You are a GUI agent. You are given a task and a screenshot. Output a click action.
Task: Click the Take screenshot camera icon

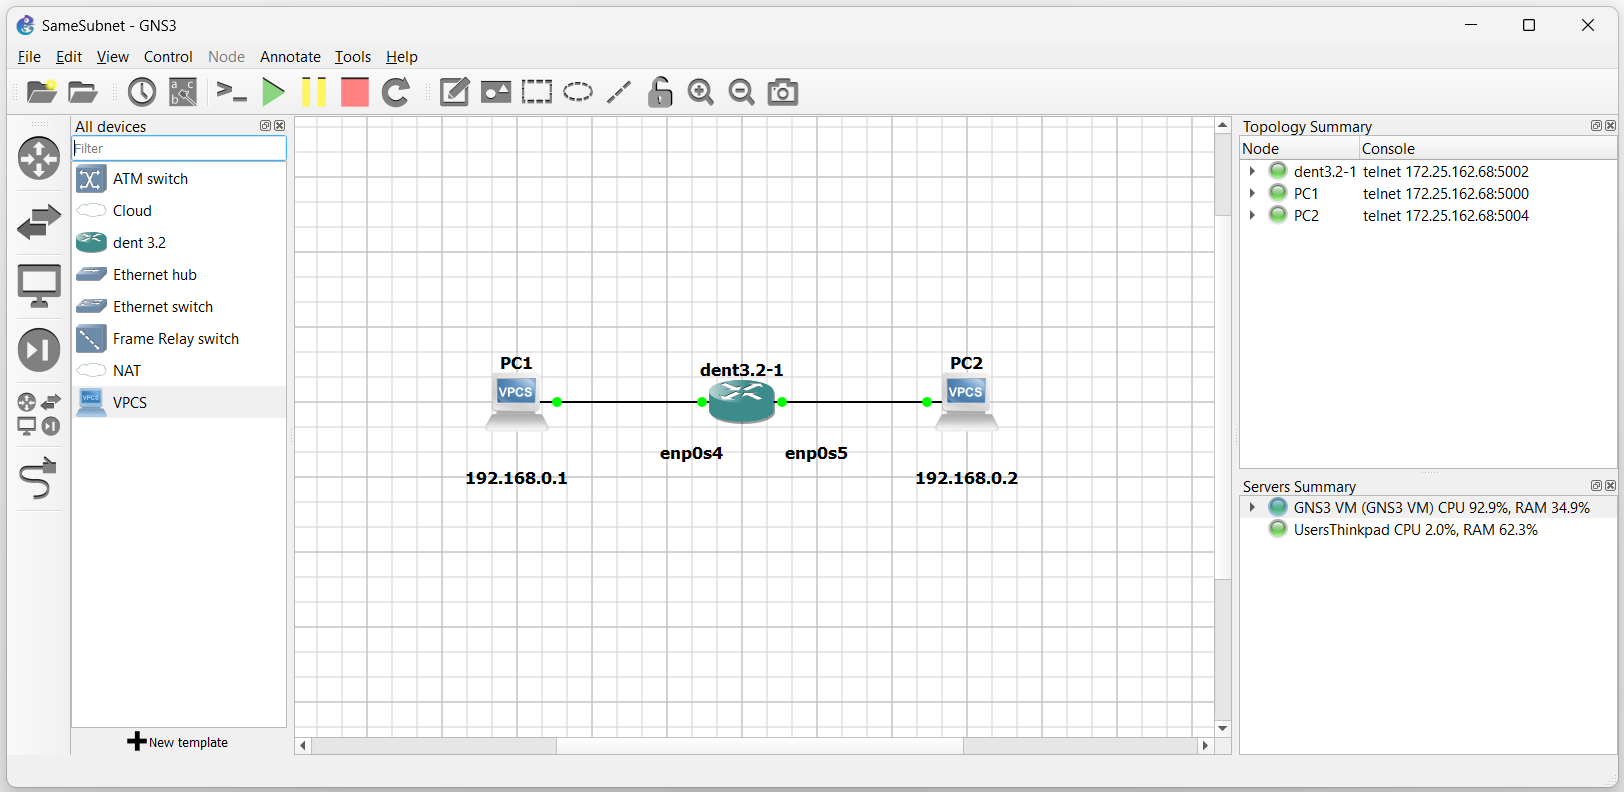(x=783, y=92)
